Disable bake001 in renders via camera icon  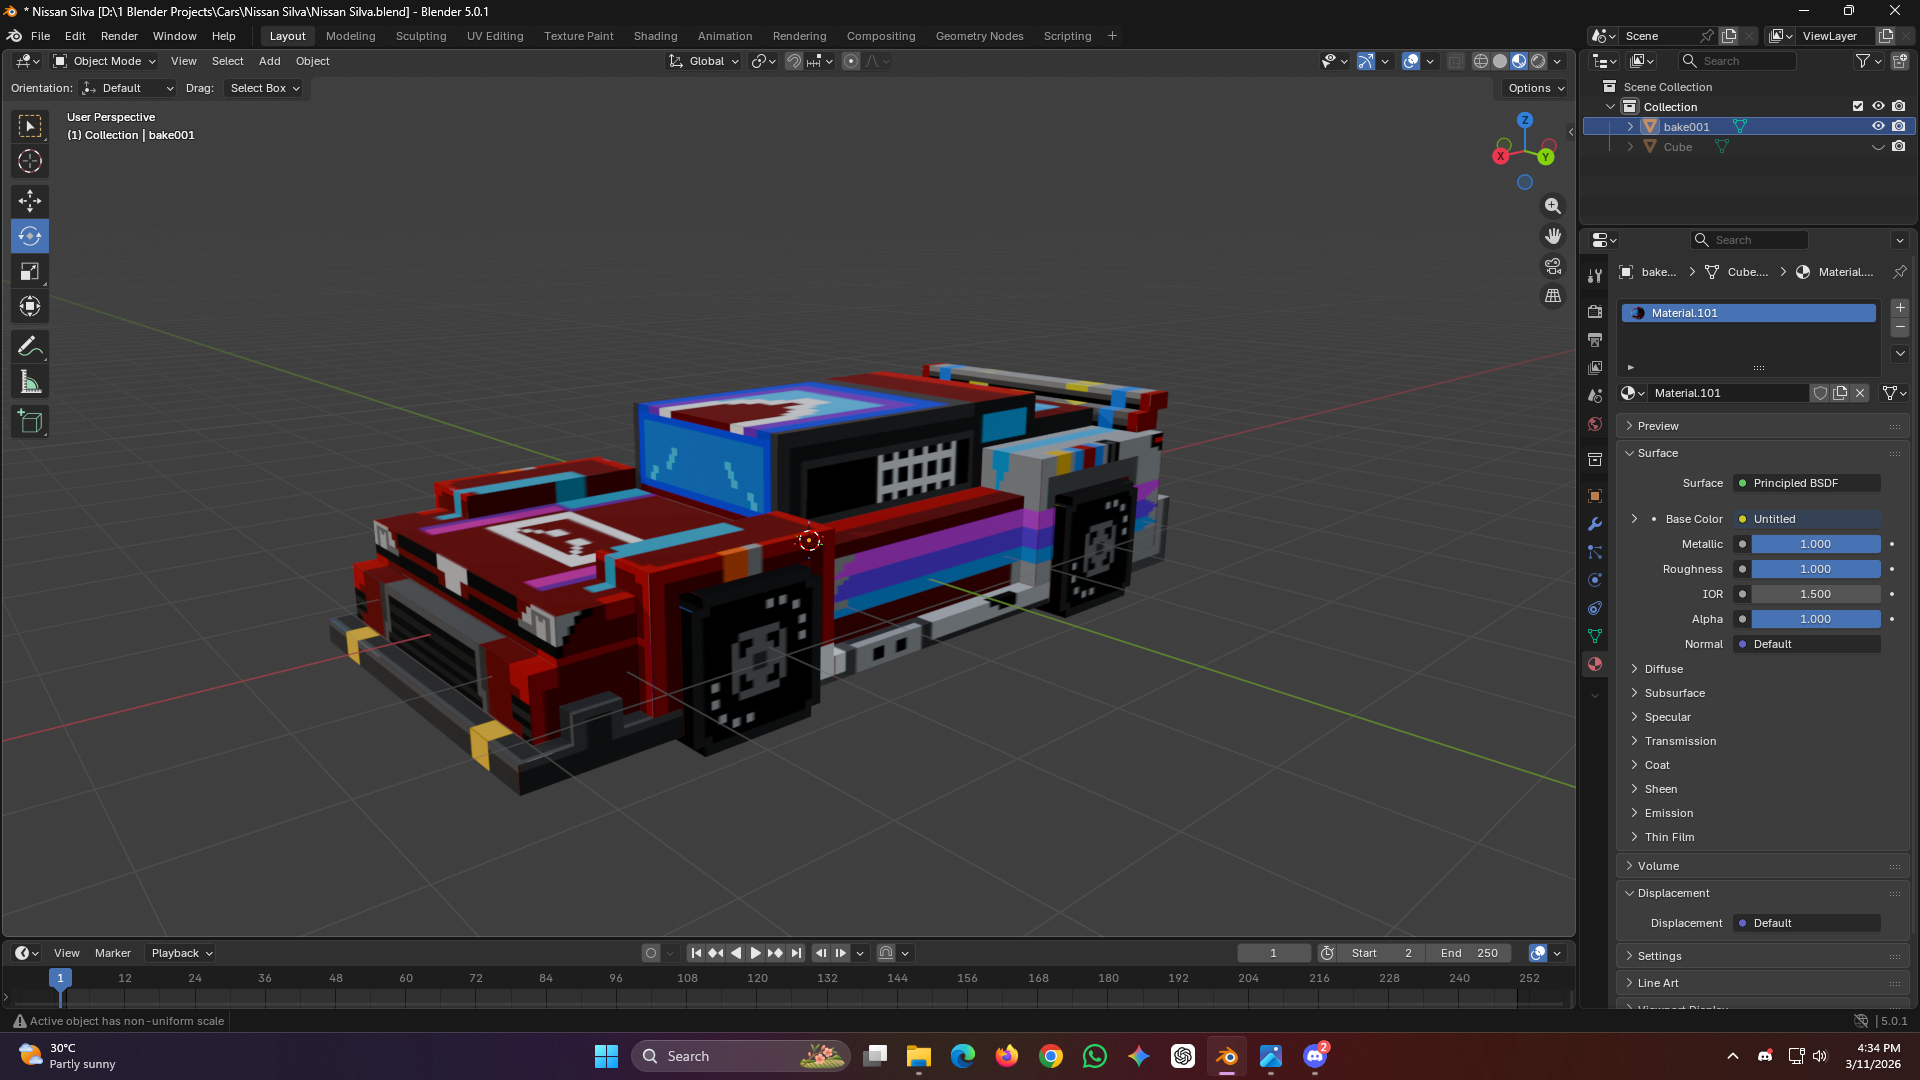click(1899, 126)
